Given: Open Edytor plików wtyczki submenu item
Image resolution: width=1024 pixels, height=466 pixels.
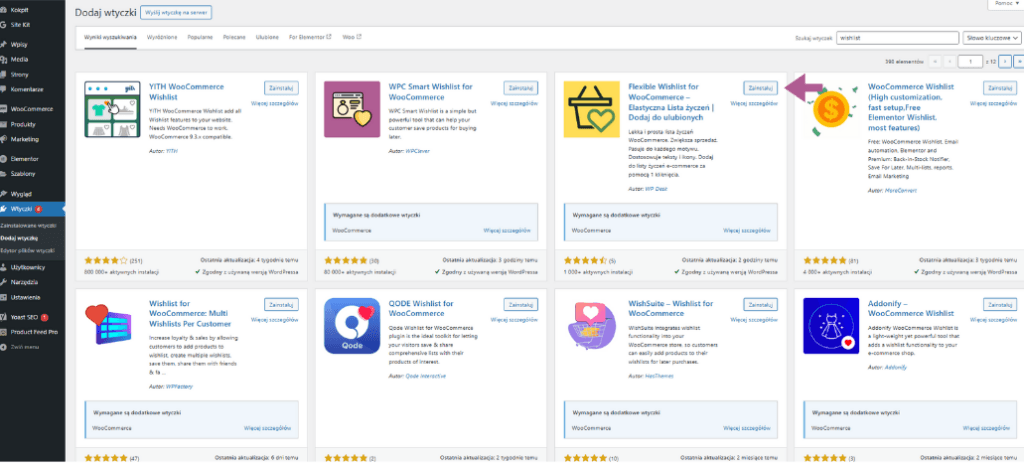Looking at the screenshot, I should (x=27, y=250).
